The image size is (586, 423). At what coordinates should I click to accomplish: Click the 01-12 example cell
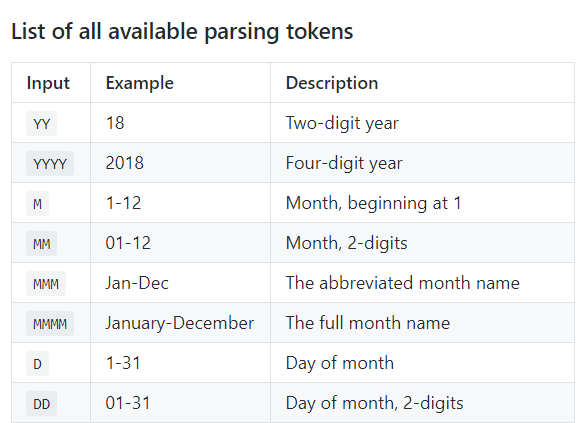click(x=180, y=243)
